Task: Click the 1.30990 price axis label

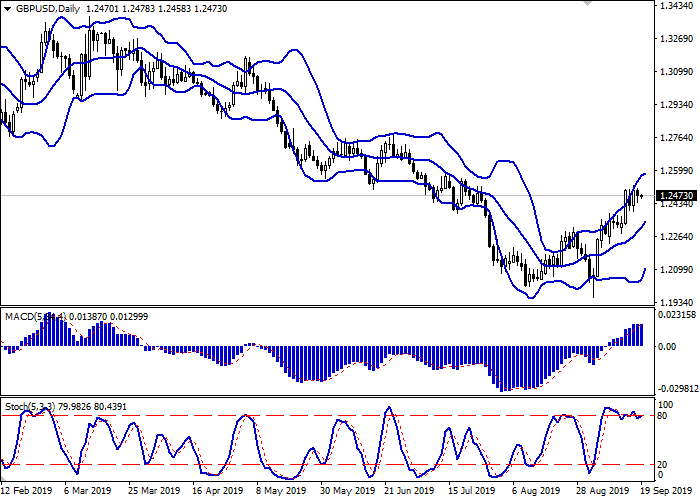Action: pyautogui.click(x=677, y=72)
